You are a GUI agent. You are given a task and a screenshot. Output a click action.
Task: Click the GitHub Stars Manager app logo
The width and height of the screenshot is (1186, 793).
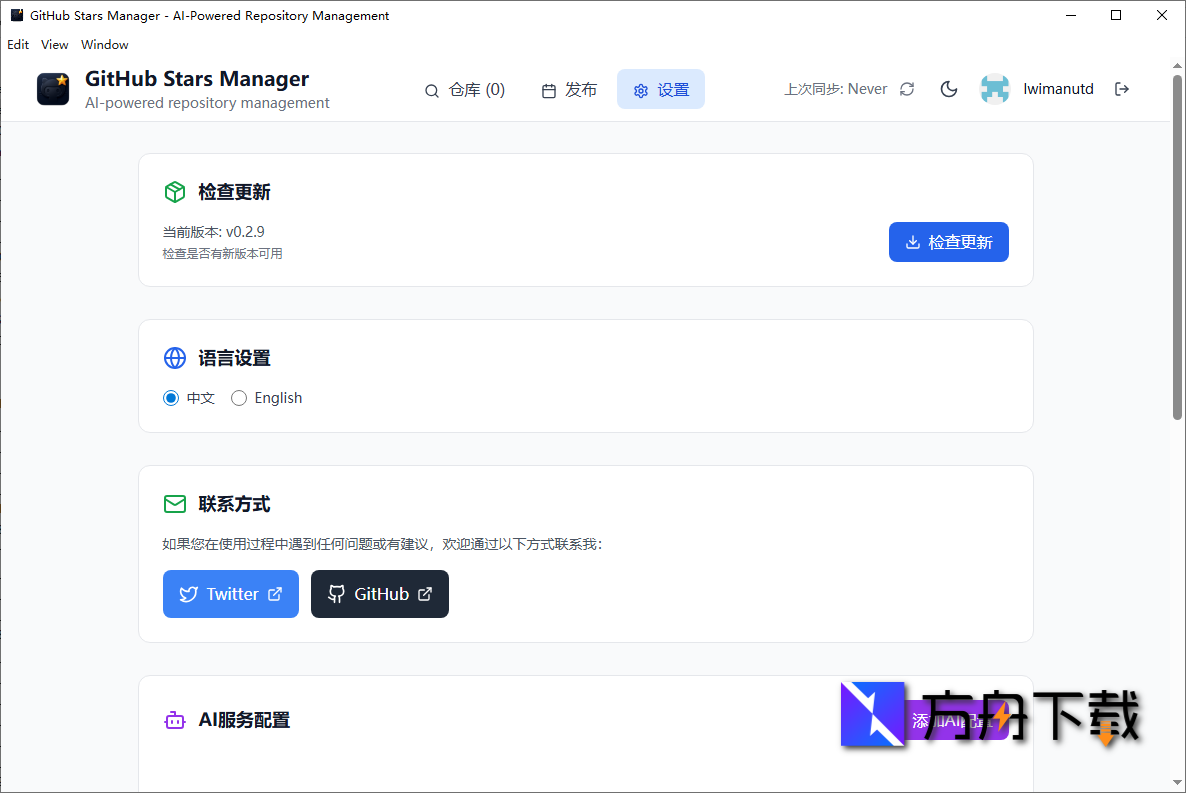[52, 89]
